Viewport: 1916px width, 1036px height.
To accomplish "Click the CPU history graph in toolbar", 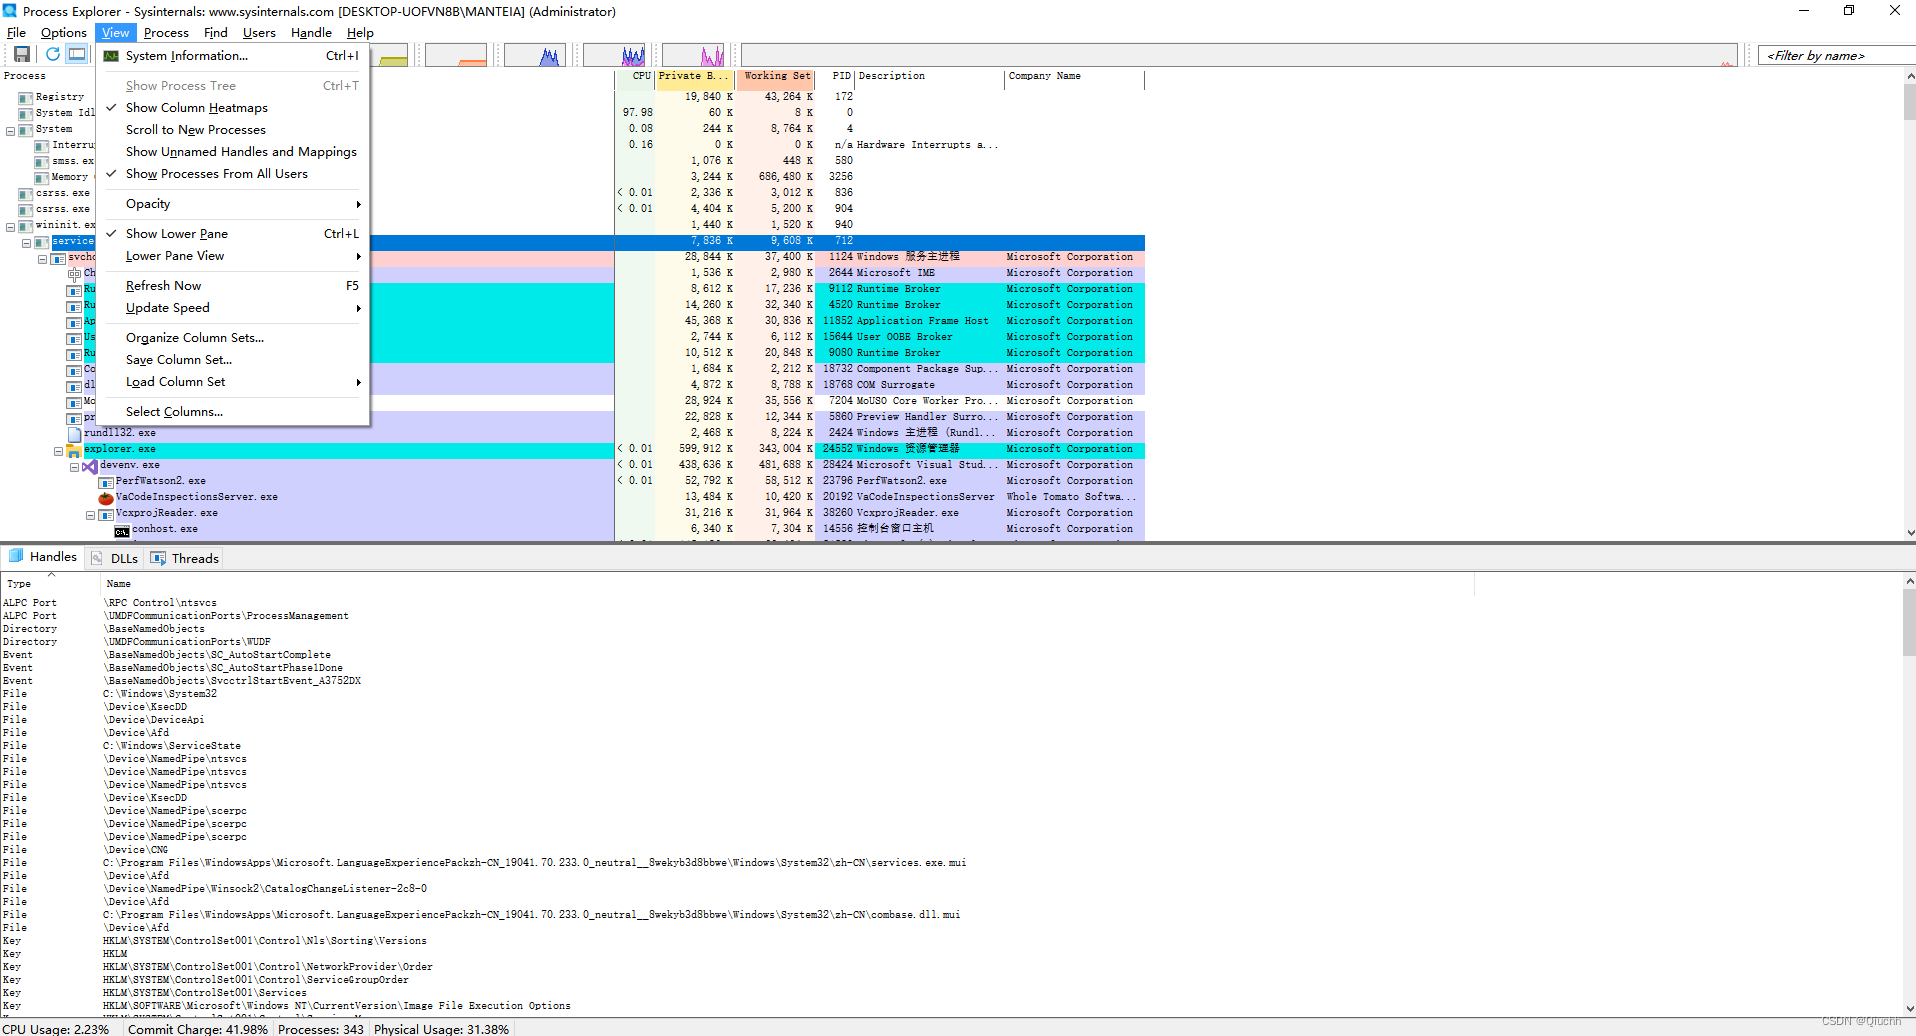I will pos(536,54).
